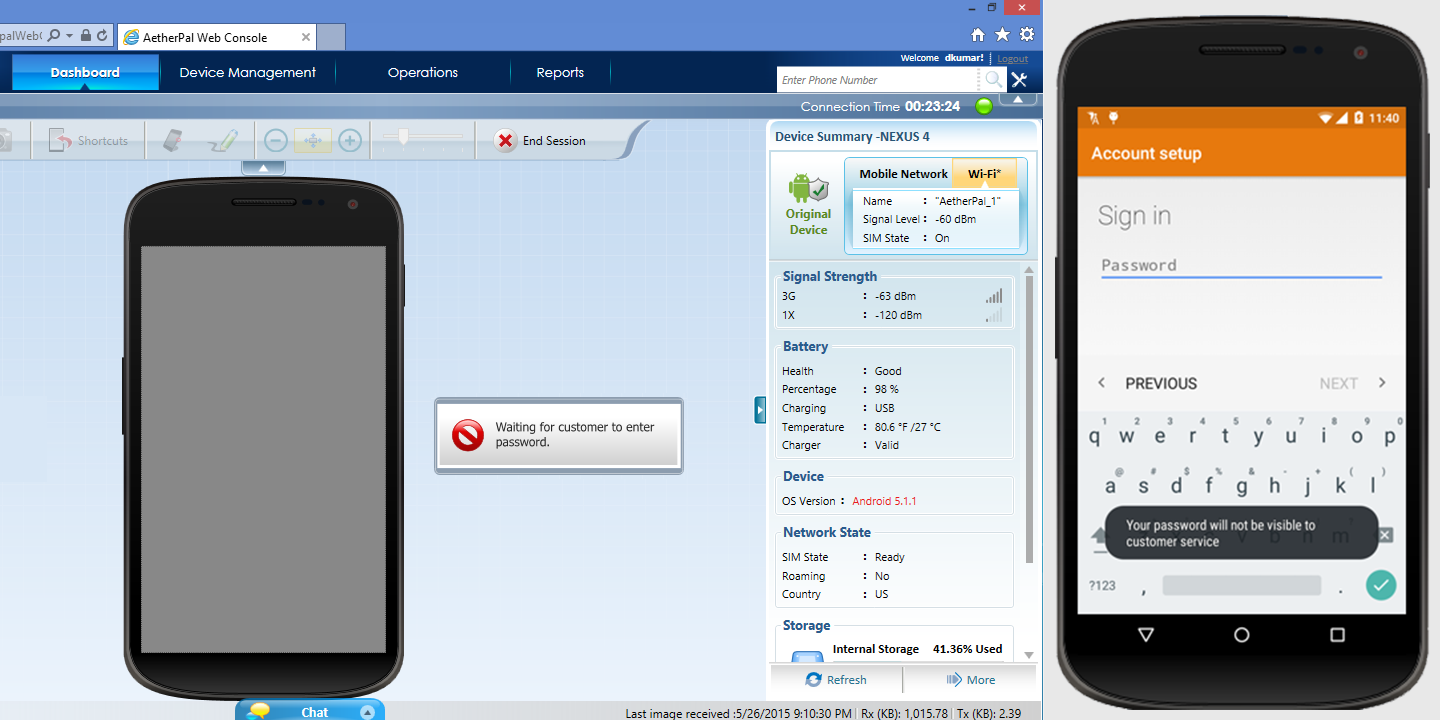This screenshot has width=1440, height=720.
Task: Click the phone number search magnifier icon
Action: pos(993,80)
